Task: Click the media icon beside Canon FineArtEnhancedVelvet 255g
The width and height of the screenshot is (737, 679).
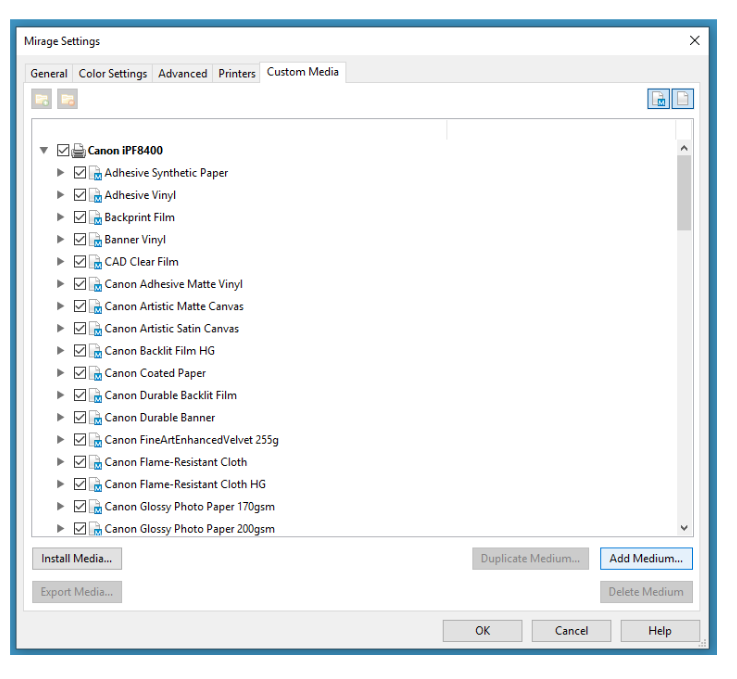Action: coord(96,440)
